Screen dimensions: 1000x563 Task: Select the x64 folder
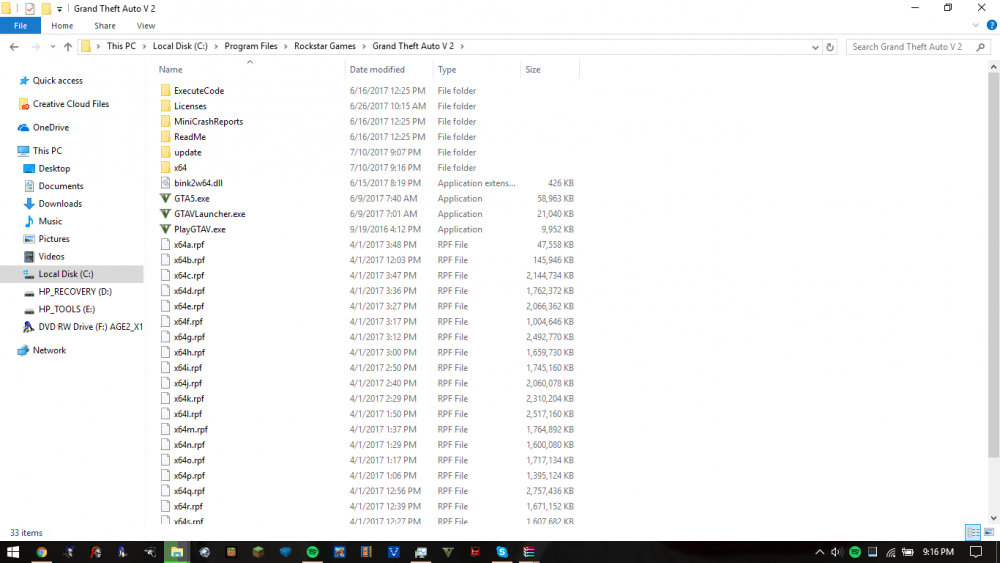(x=180, y=168)
